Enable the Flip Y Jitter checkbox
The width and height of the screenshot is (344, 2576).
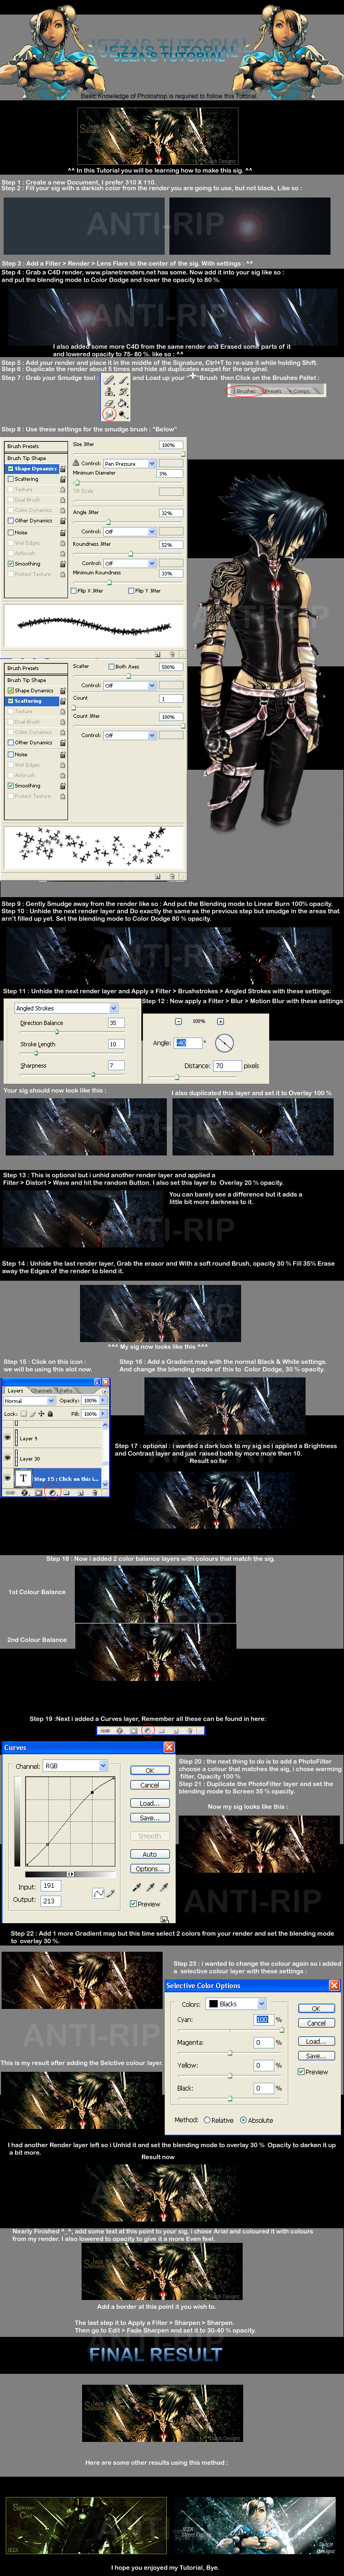point(131,591)
